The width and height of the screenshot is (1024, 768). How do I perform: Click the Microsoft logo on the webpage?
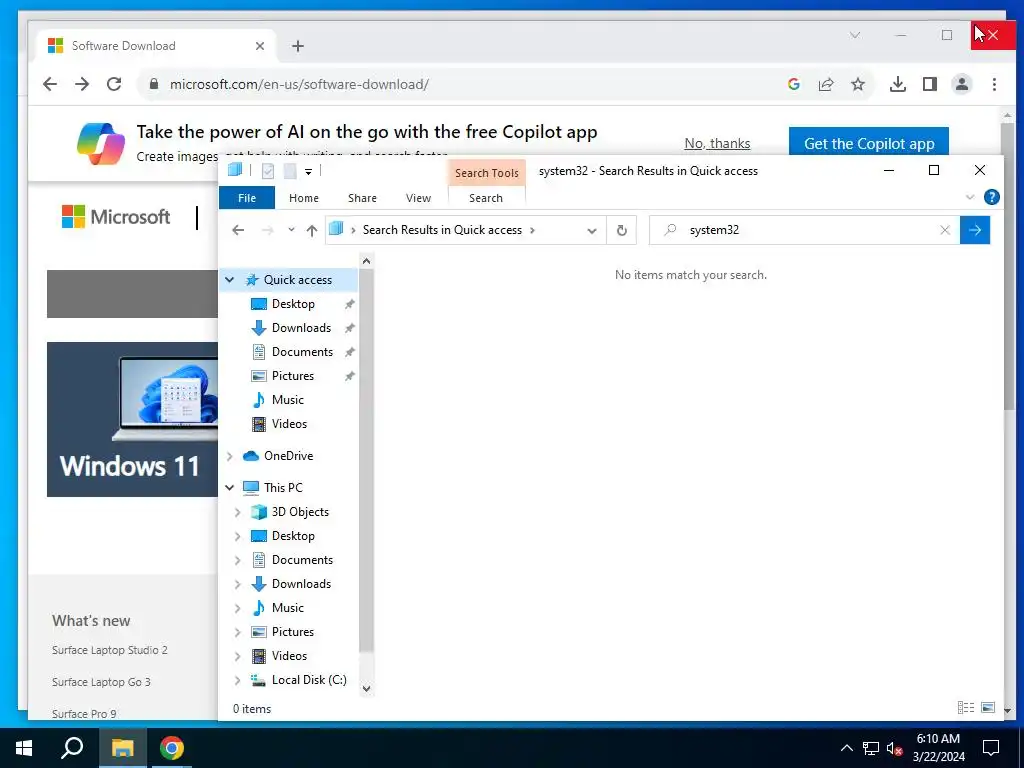pyautogui.click(x=116, y=217)
